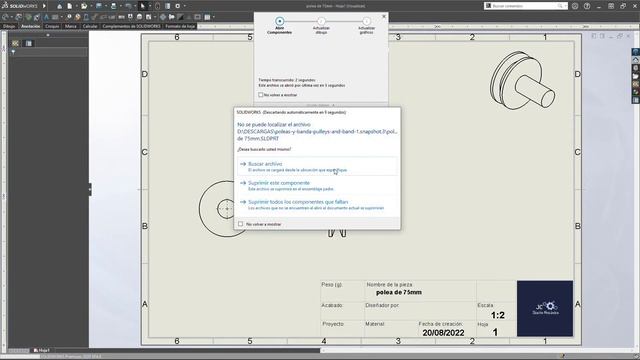Expand the SOLIDWORKS menu arrow
640x360 pixels.
[44, 6]
